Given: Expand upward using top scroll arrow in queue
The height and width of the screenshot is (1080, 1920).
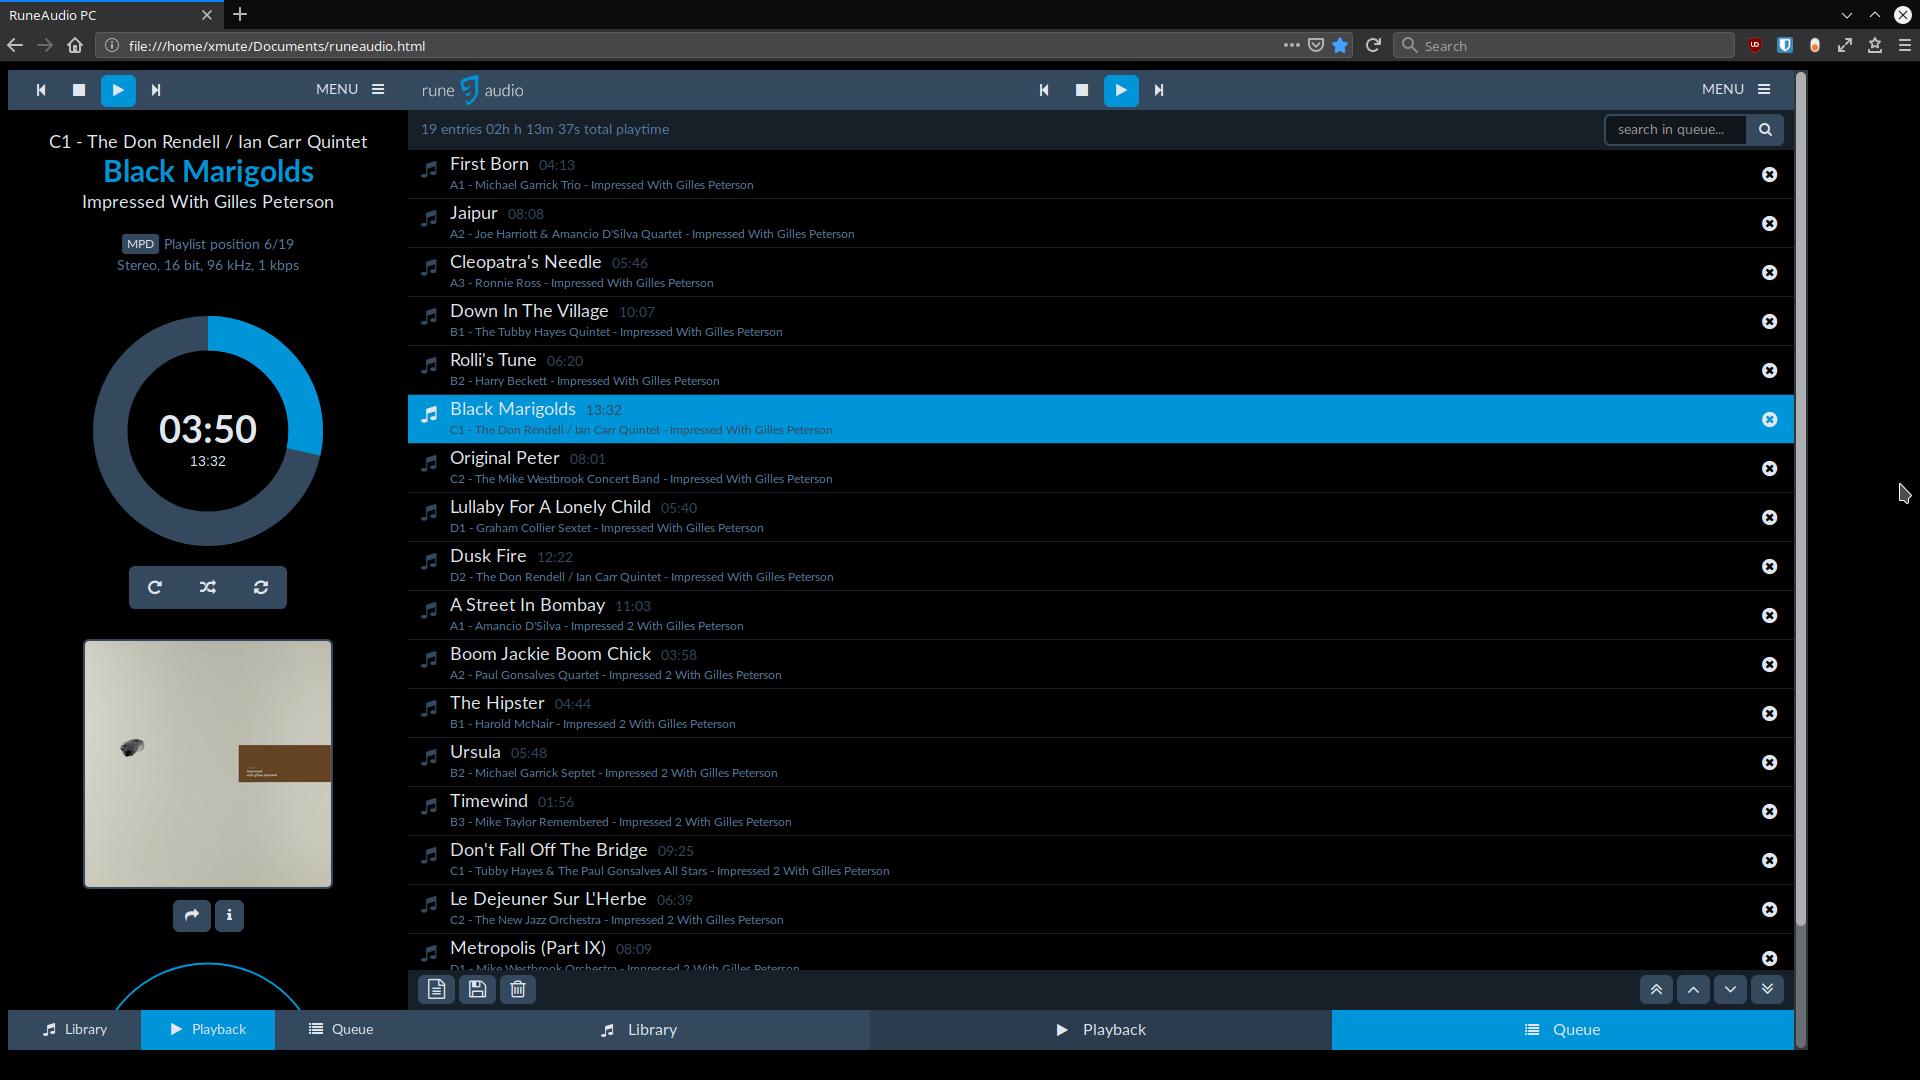Looking at the screenshot, I should 1656,989.
